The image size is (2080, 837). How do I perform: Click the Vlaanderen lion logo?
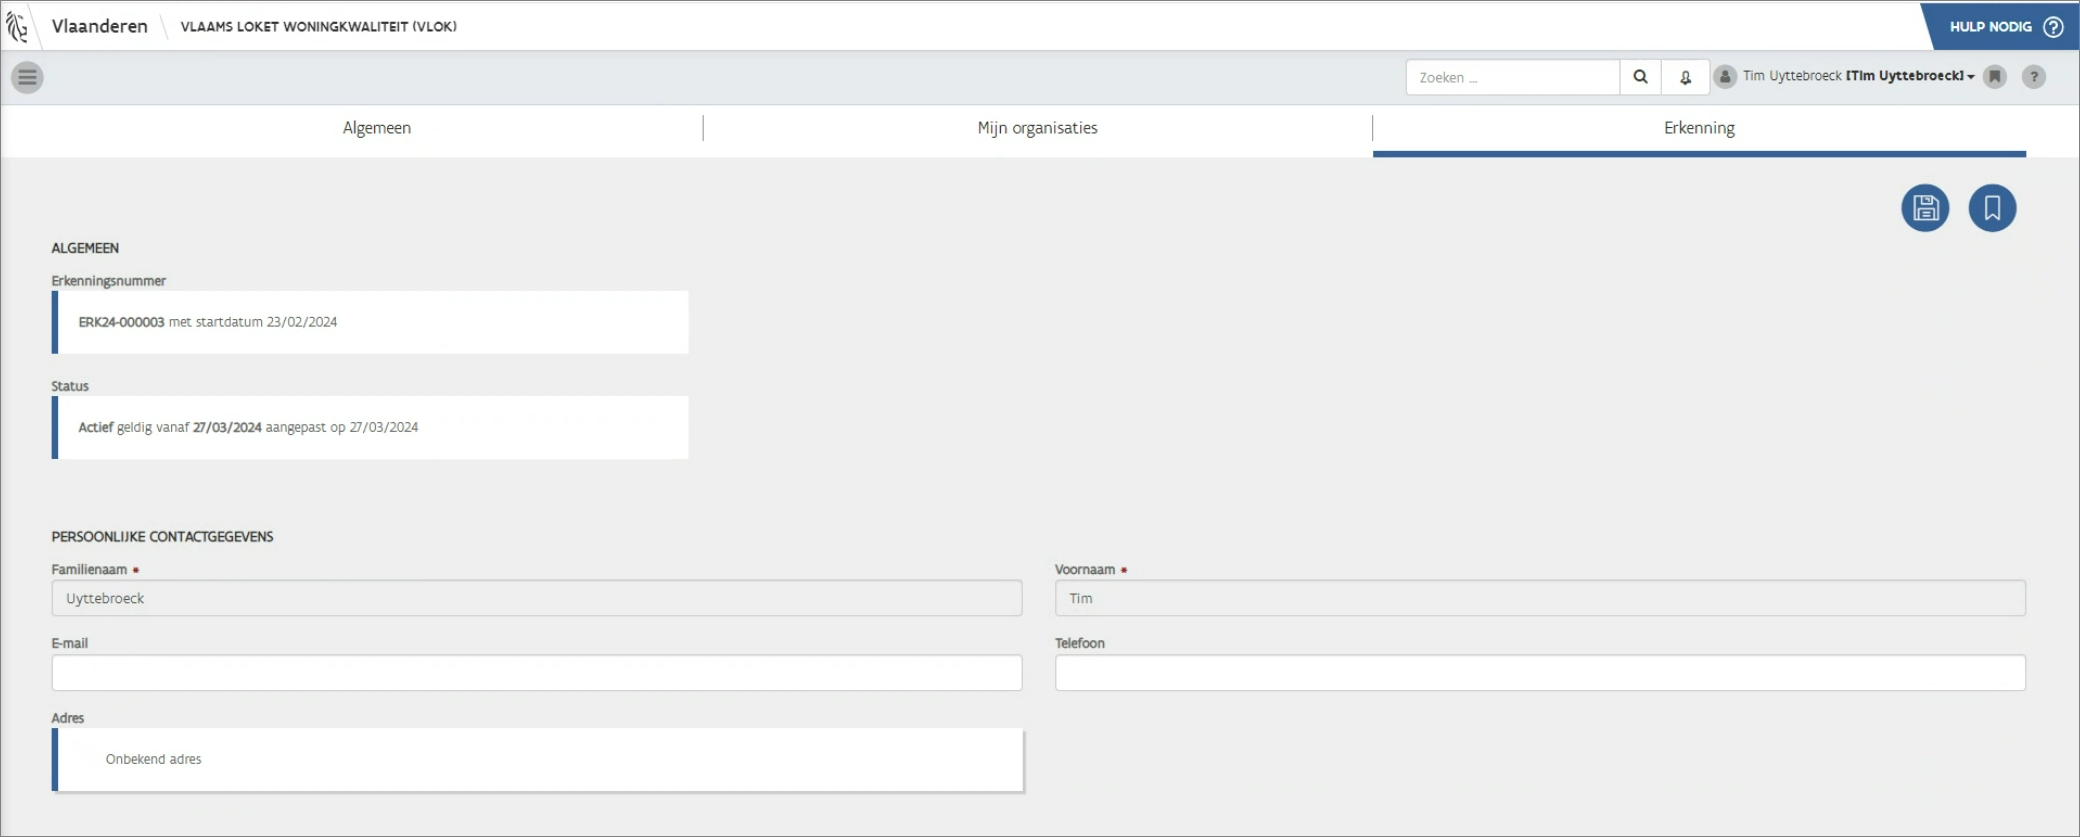pos(17,26)
